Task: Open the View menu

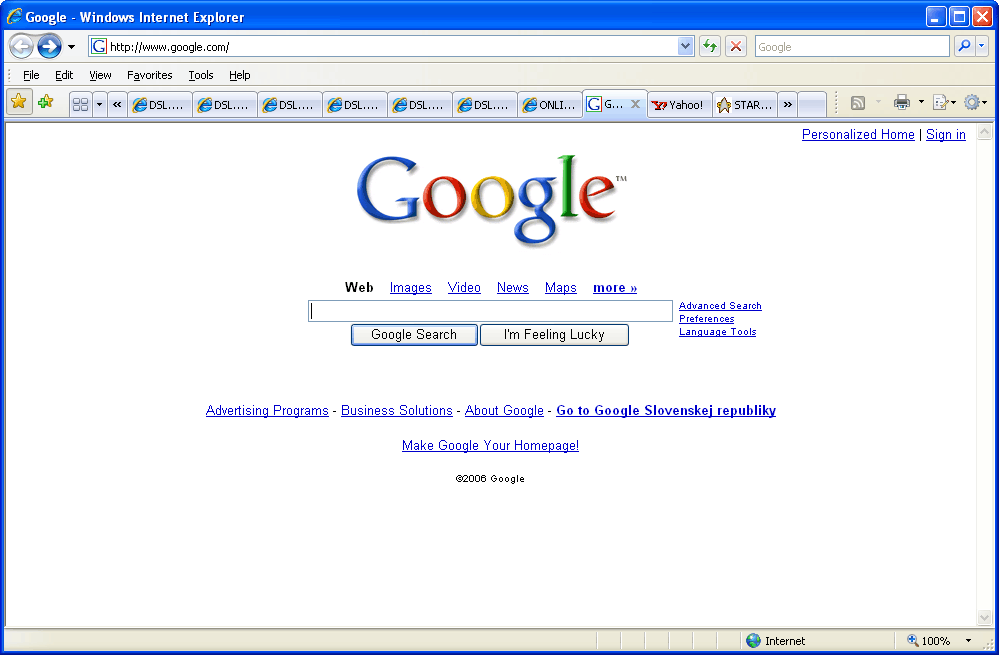Action: click(100, 75)
